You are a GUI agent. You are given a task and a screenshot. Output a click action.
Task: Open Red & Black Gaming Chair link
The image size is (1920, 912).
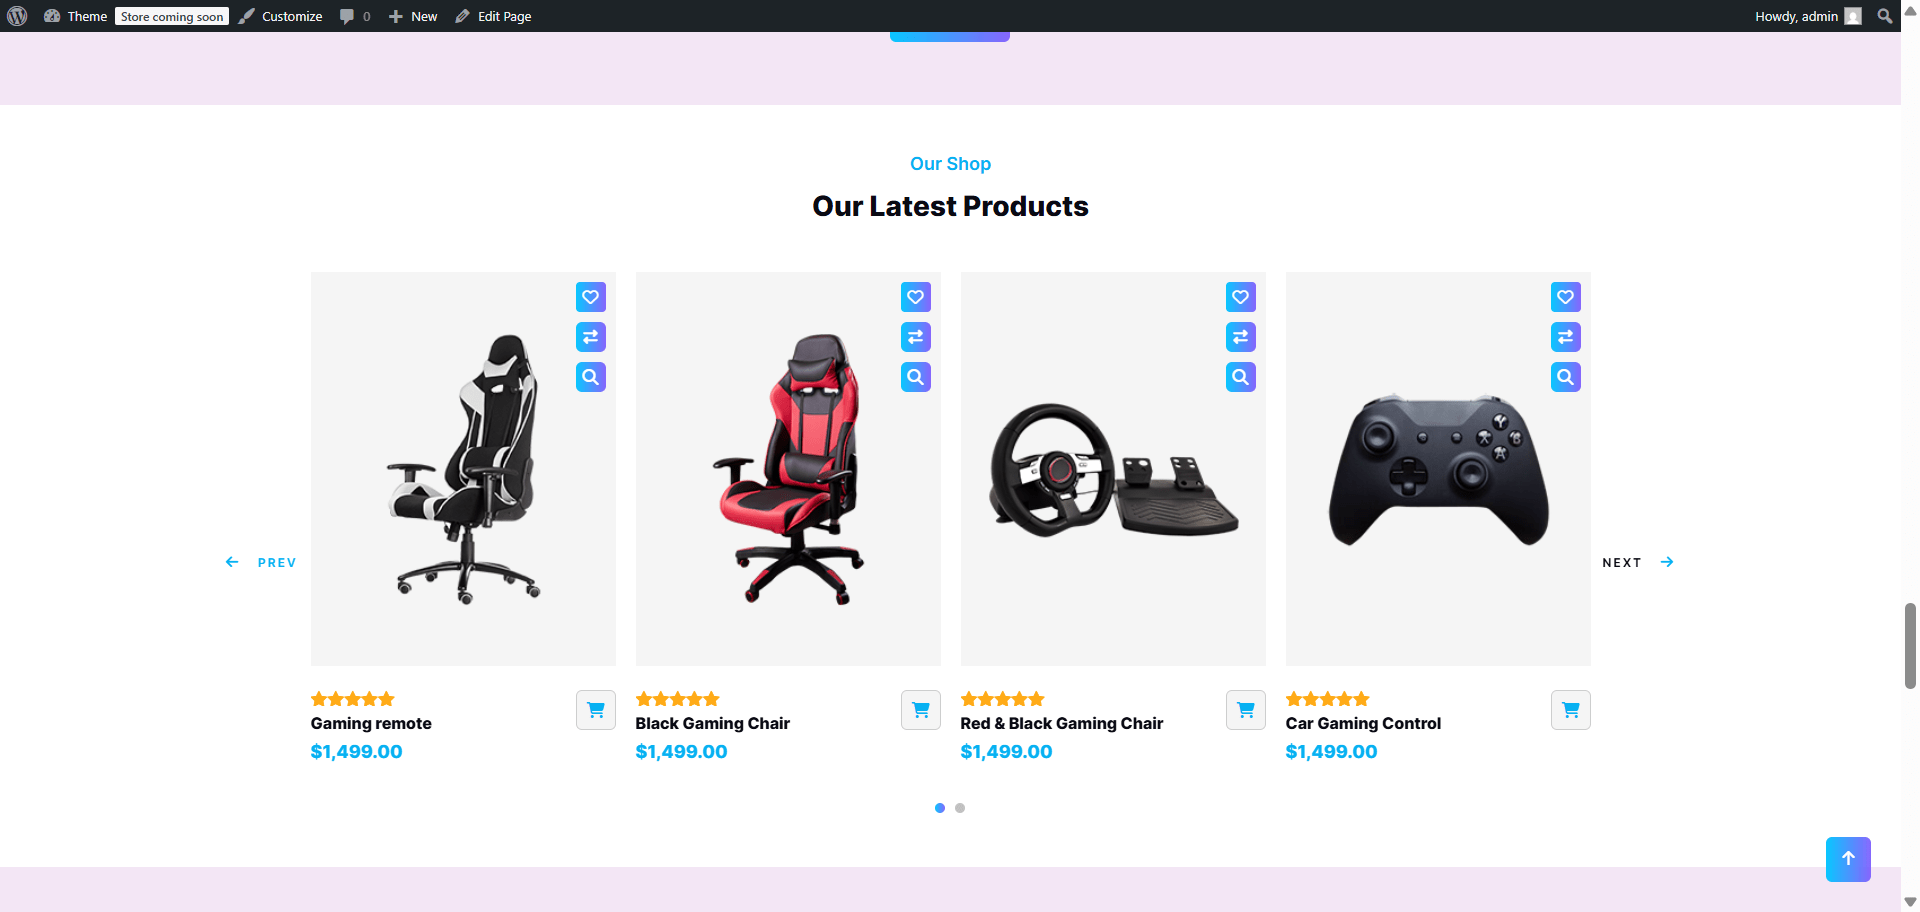tap(1062, 723)
